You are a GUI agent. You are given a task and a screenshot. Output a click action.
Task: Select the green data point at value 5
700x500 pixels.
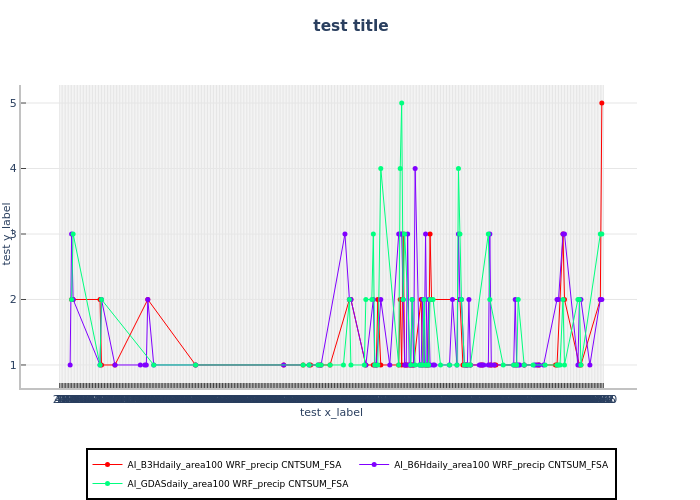click(401, 103)
